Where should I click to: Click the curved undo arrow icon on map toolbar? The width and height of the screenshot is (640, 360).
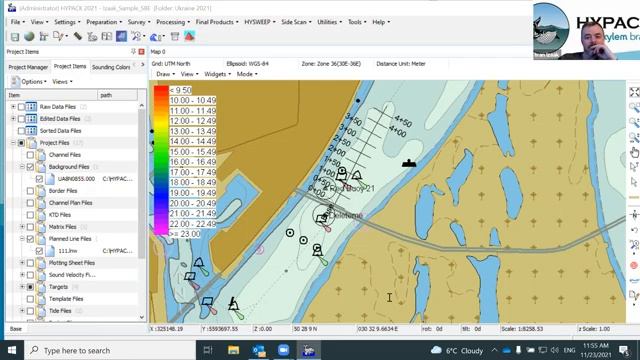tap(634, 230)
